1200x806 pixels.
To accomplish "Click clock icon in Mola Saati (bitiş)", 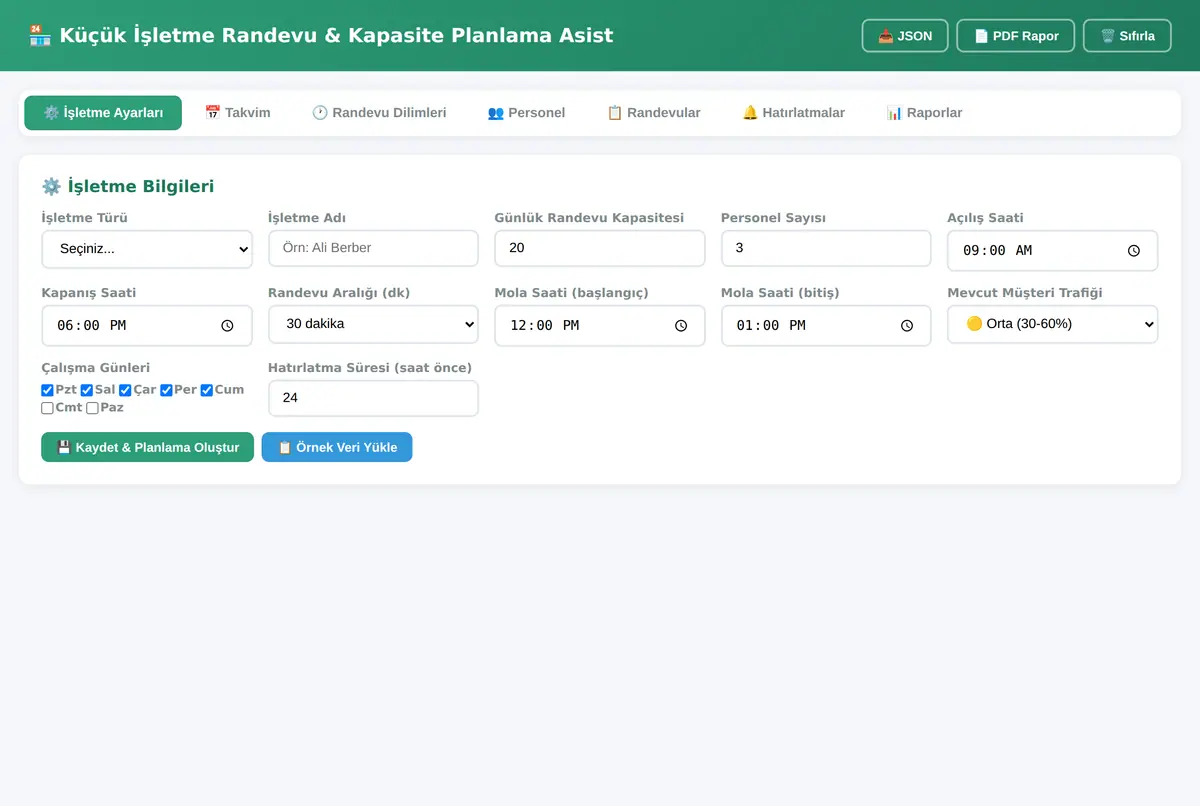I will [x=907, y=326].
